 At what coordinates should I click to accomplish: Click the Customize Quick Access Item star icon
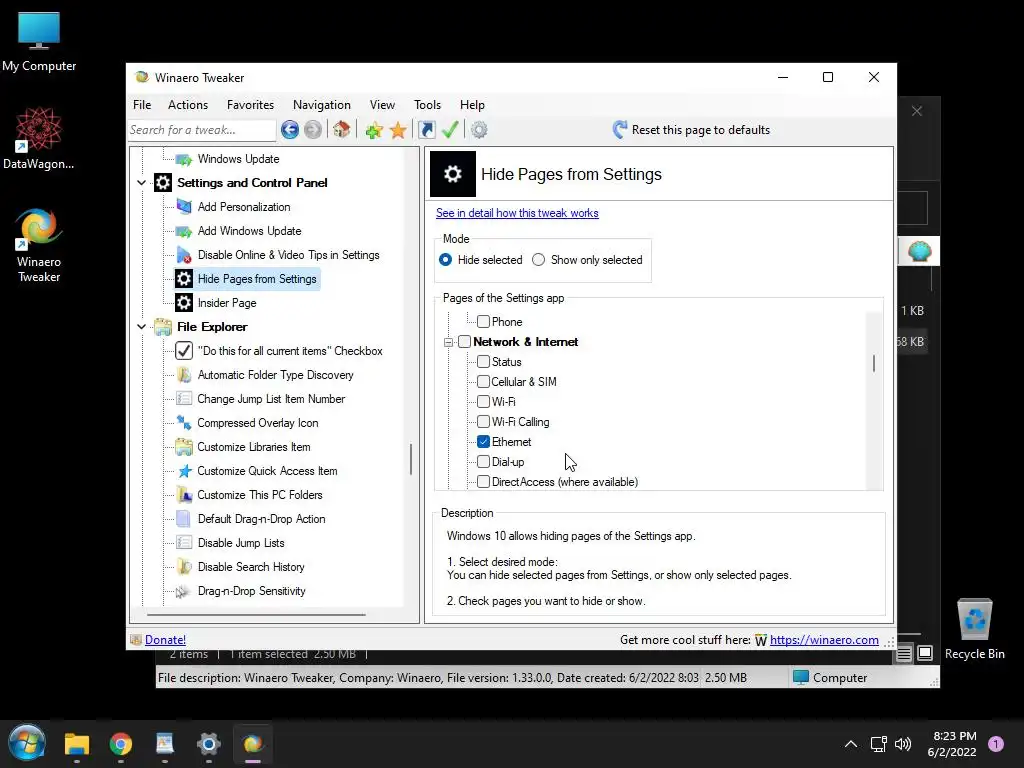coord(184,471)
